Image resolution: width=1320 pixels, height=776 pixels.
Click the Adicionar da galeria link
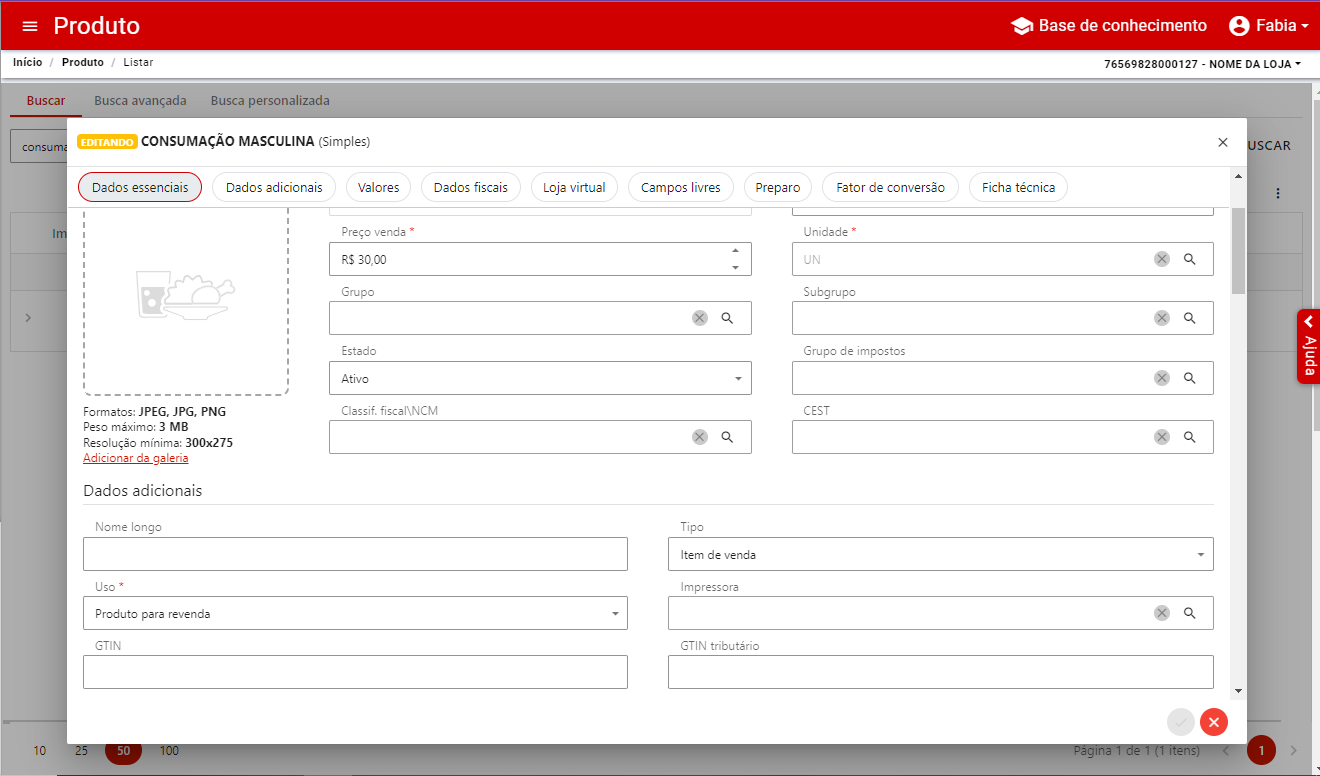tap(135, 458)
